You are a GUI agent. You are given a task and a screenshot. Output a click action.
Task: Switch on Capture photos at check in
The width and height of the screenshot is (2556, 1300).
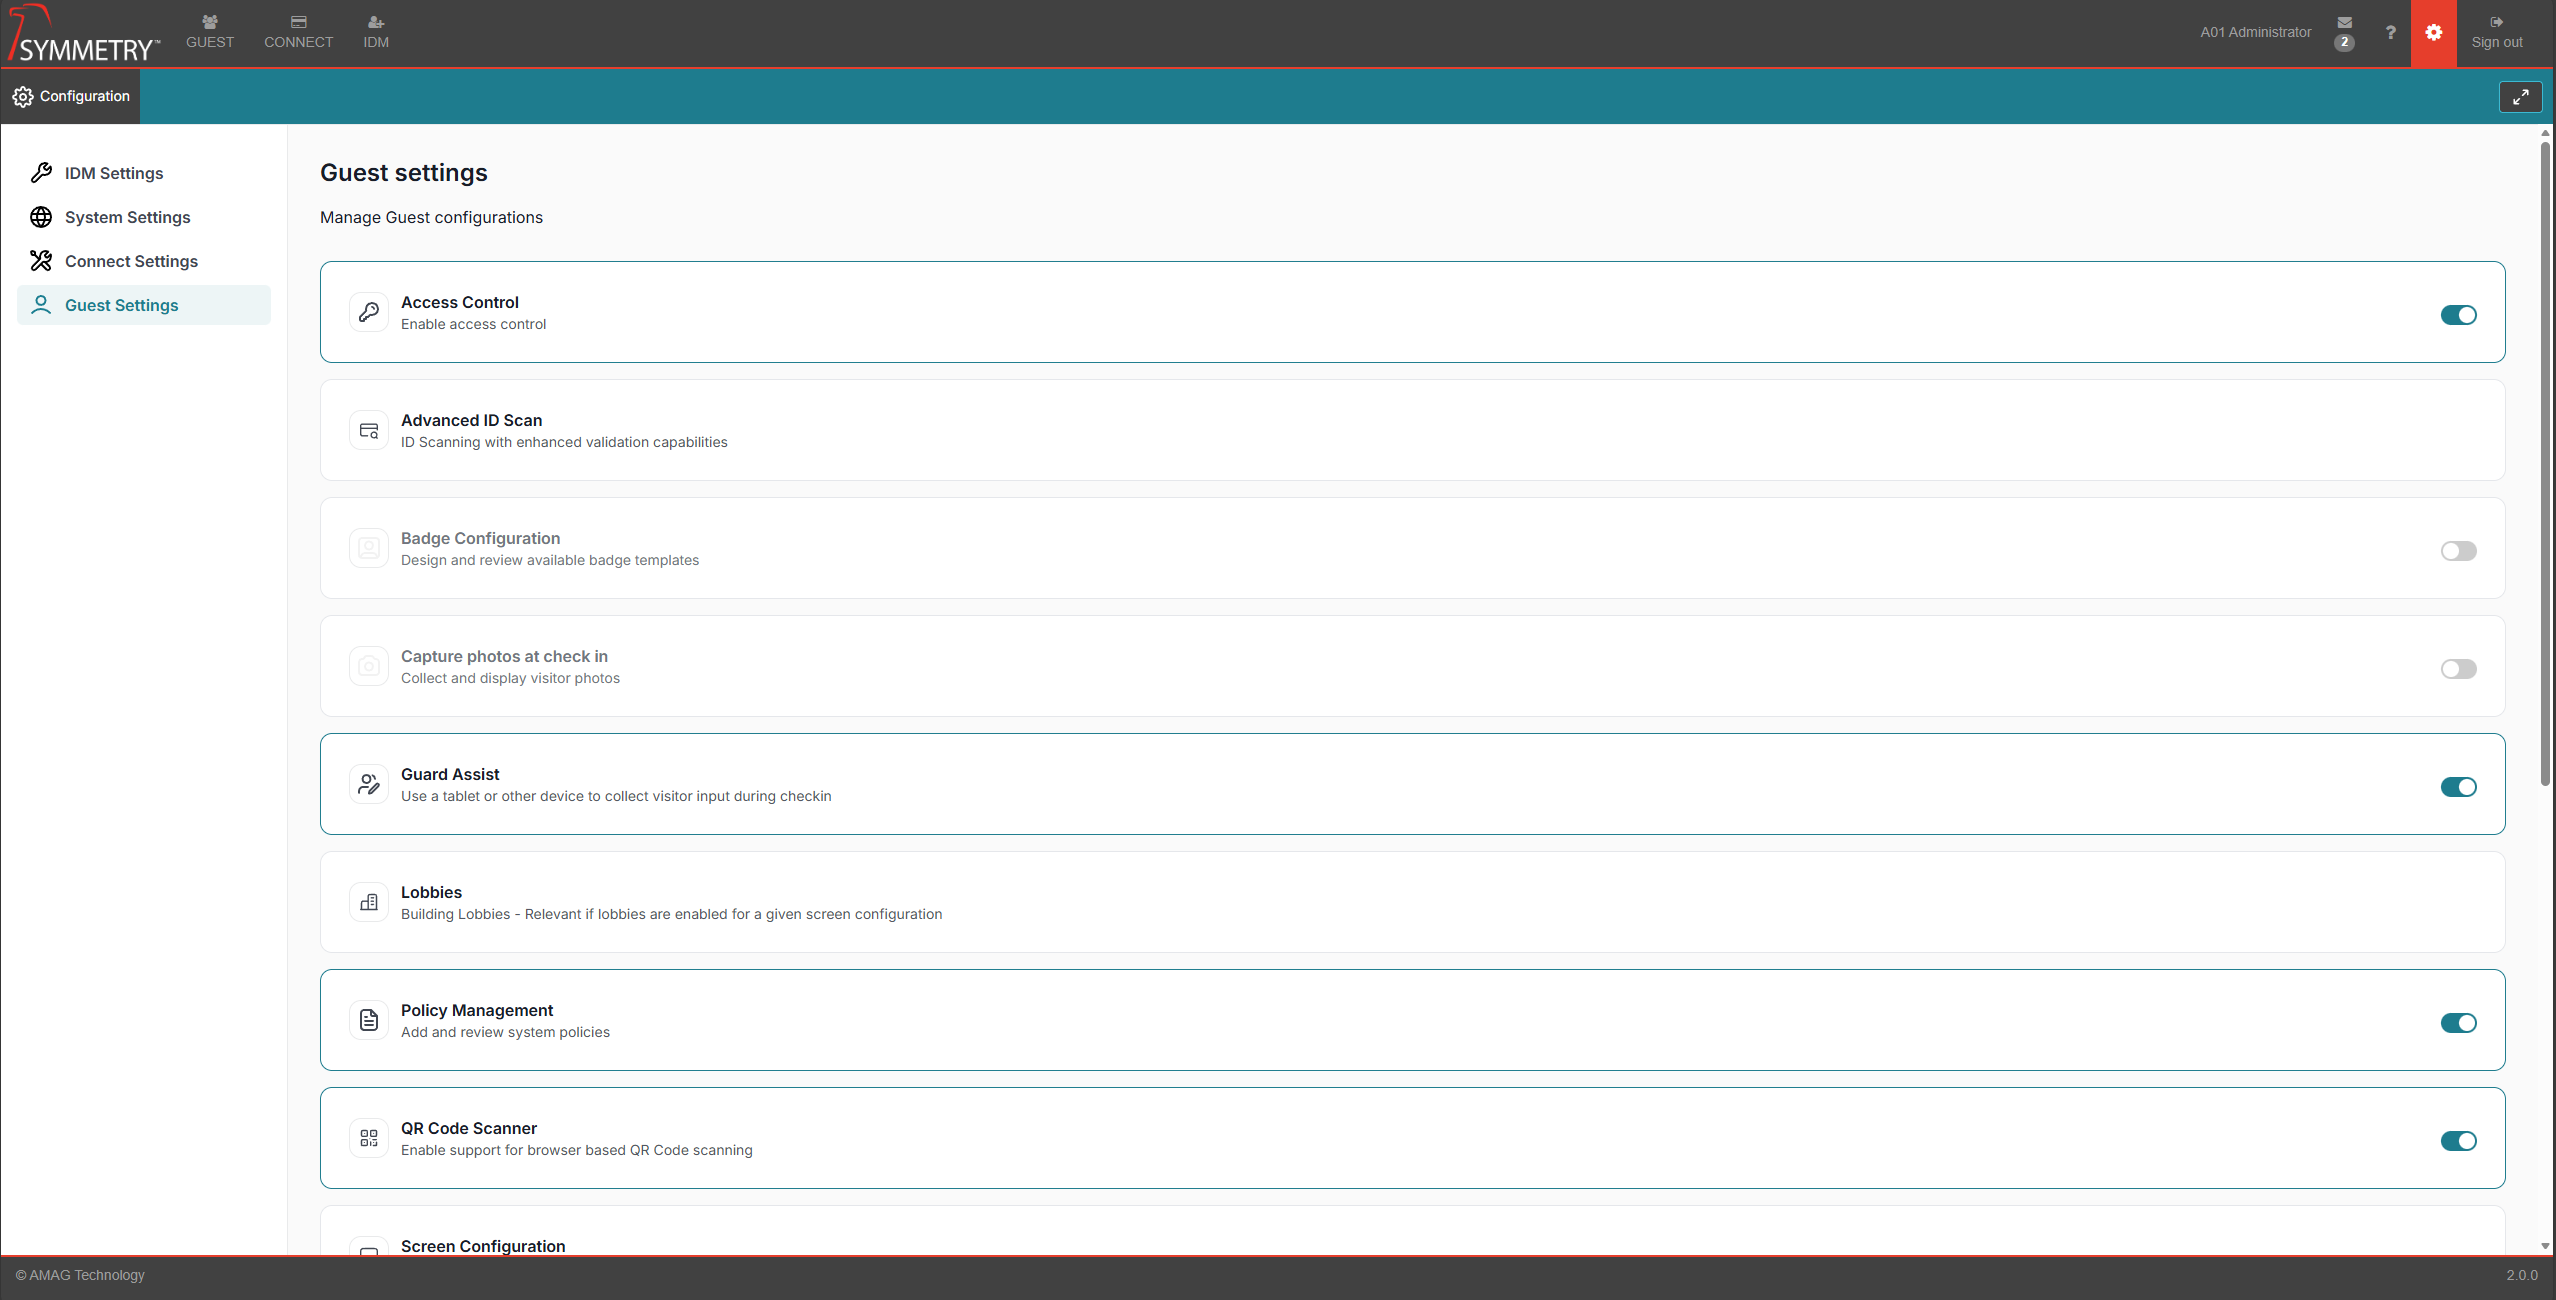(x=2458, y=669)
